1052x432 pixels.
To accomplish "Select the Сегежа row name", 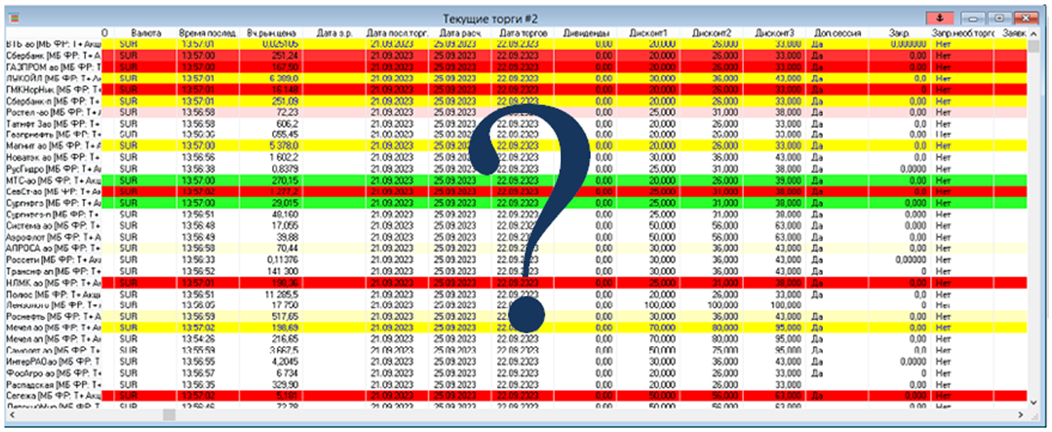I will (x=53, y=396).
